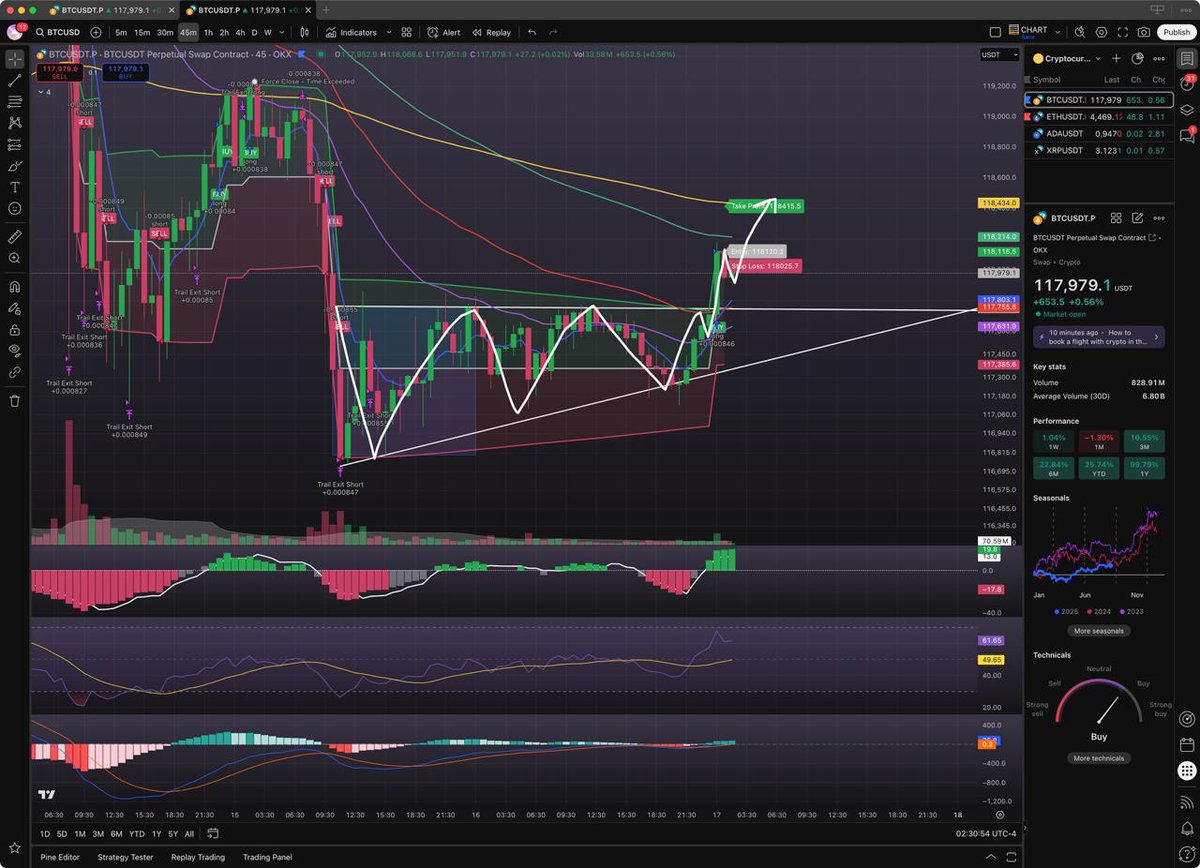Expand the favorite indicators dropdown arrow
1200x868 pixels.
click(389, 32)
